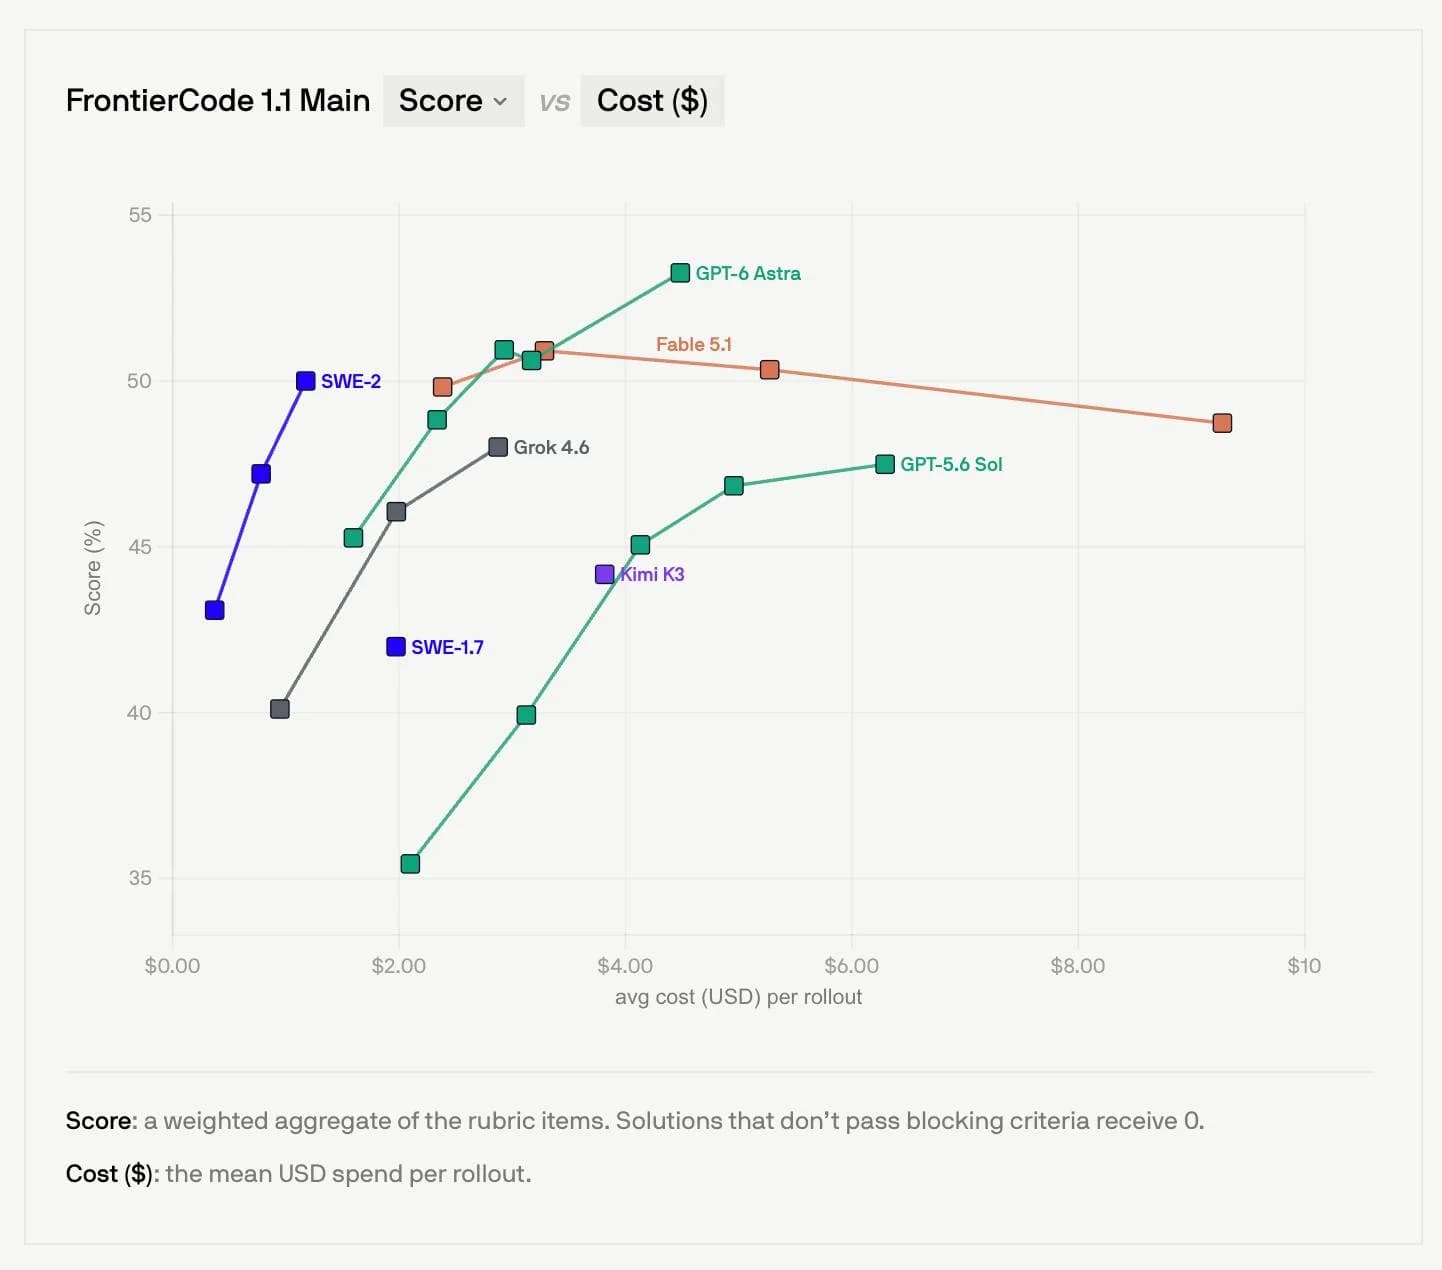Click the Grok 4.6 labeled gray marker

(498, 447)
